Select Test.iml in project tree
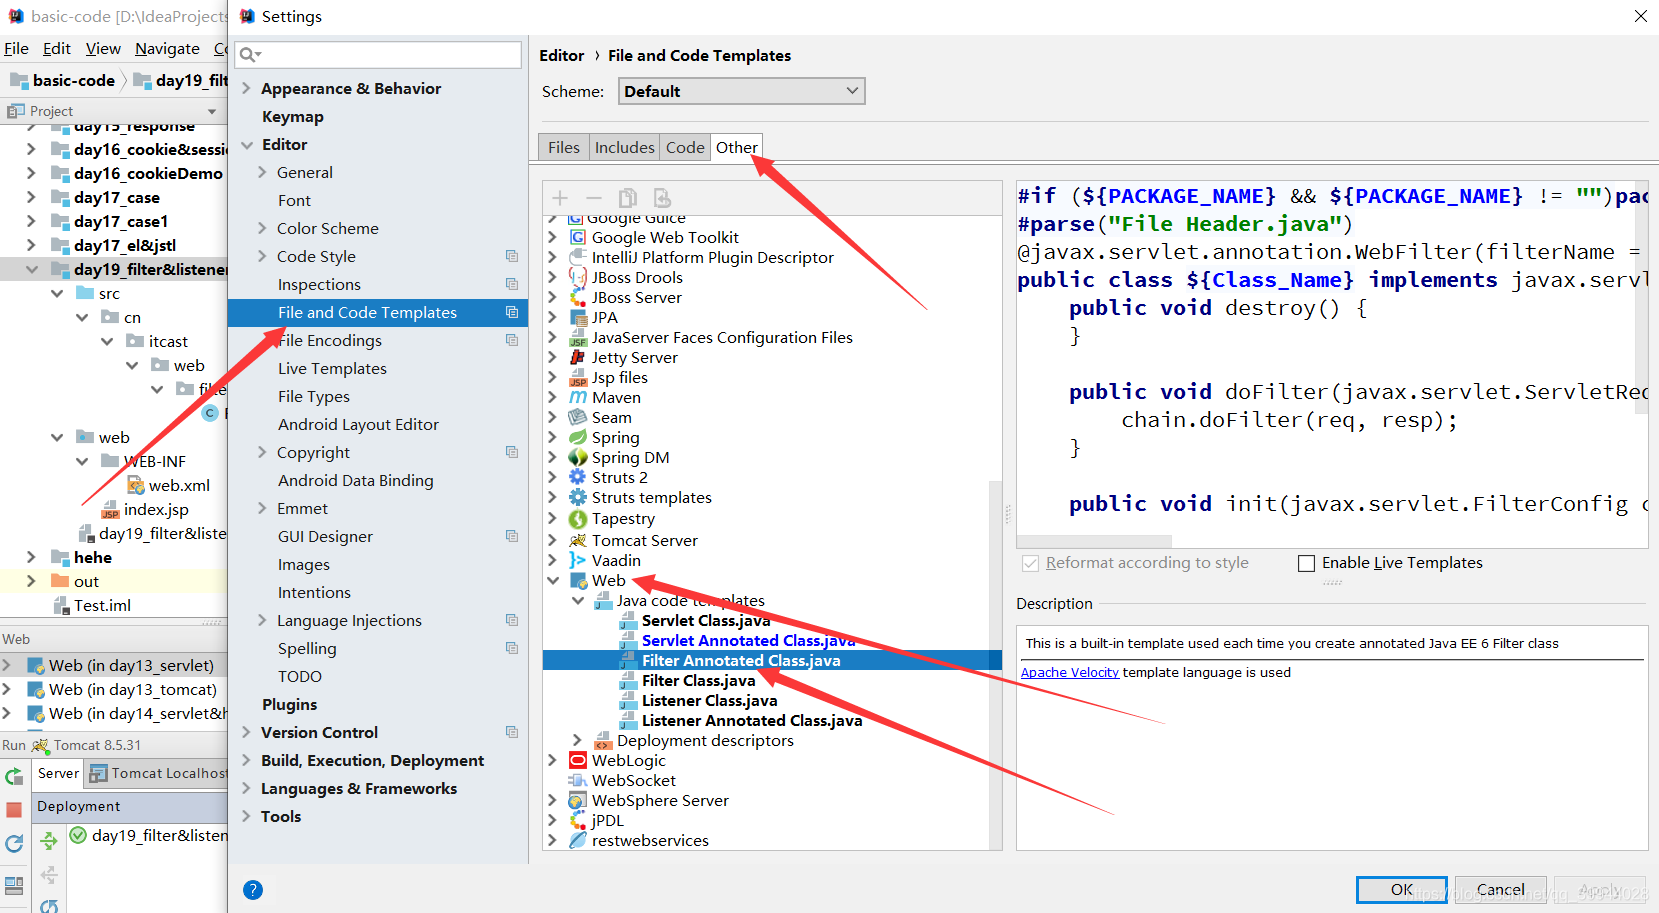 click(102, 605)
